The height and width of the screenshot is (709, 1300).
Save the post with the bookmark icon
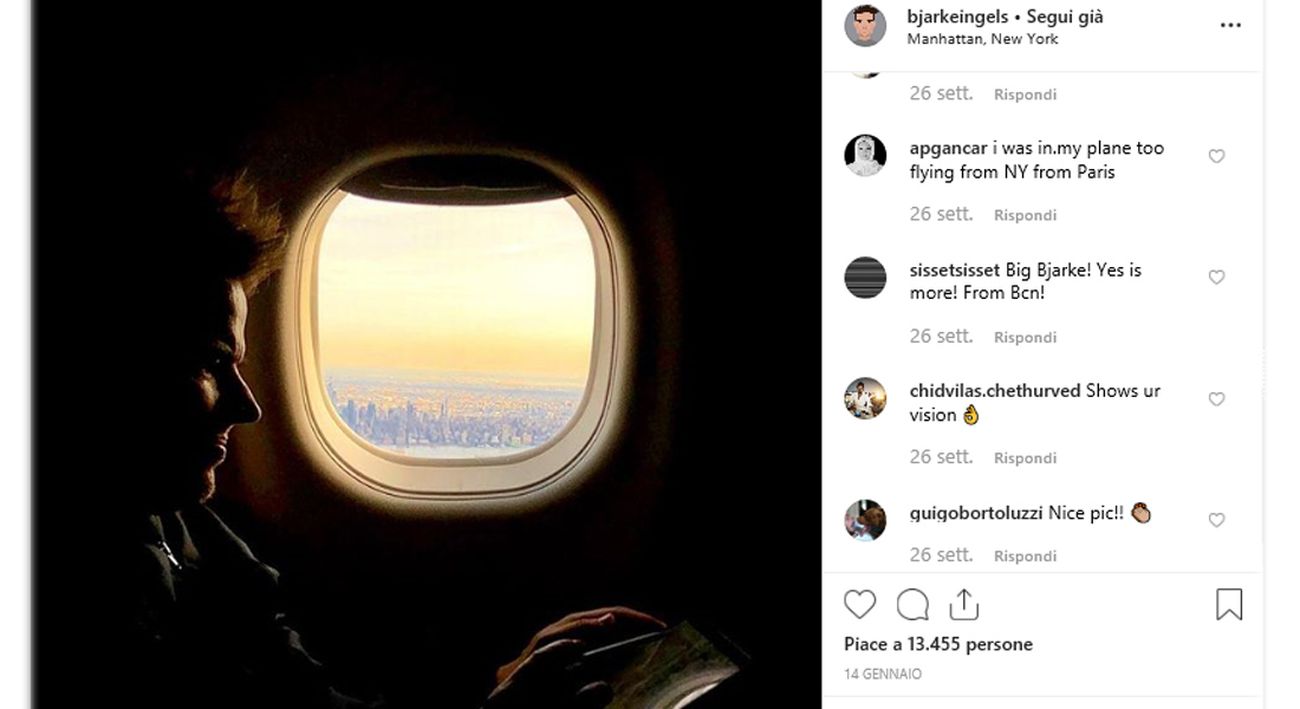pyautogui.click(x=1229, y=604)
